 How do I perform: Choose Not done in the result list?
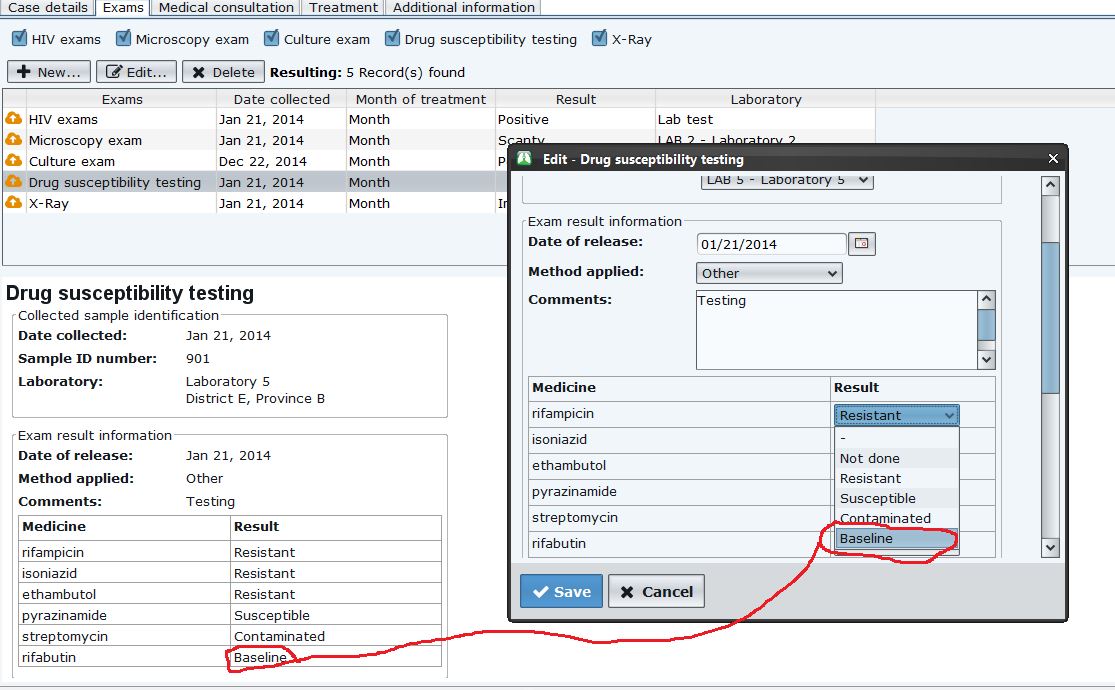[x=896, y=458]
